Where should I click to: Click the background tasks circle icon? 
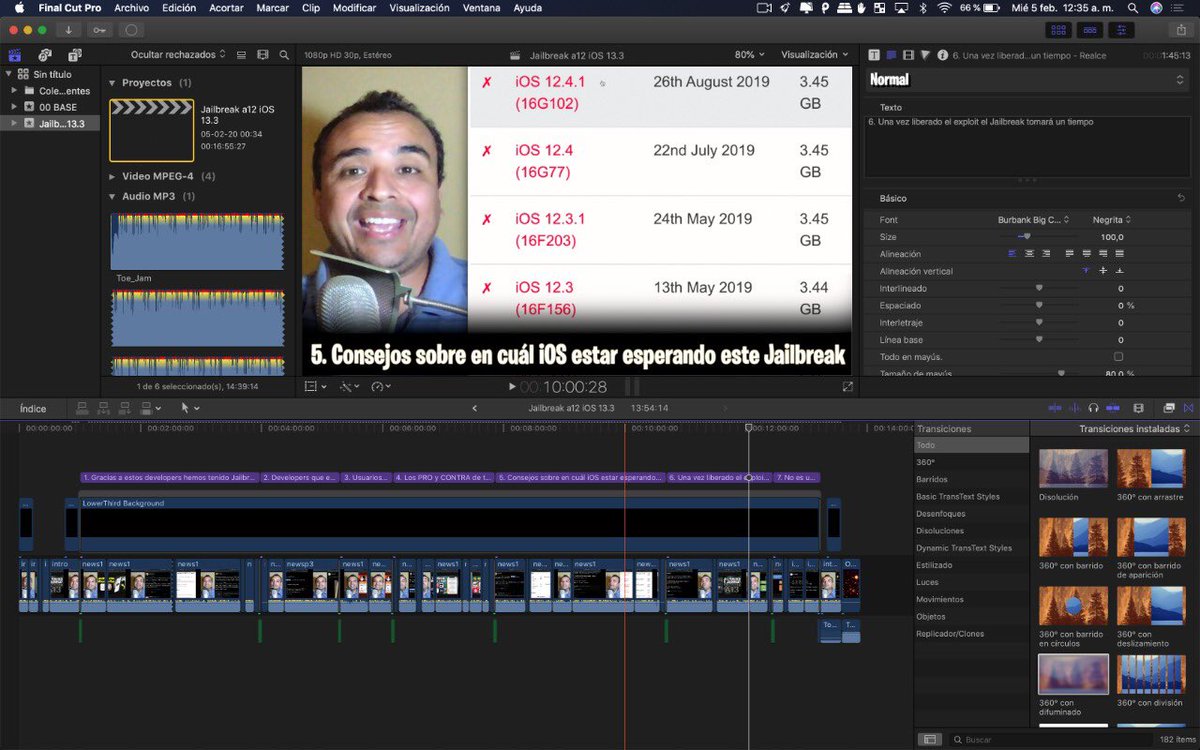coord(132,30)
